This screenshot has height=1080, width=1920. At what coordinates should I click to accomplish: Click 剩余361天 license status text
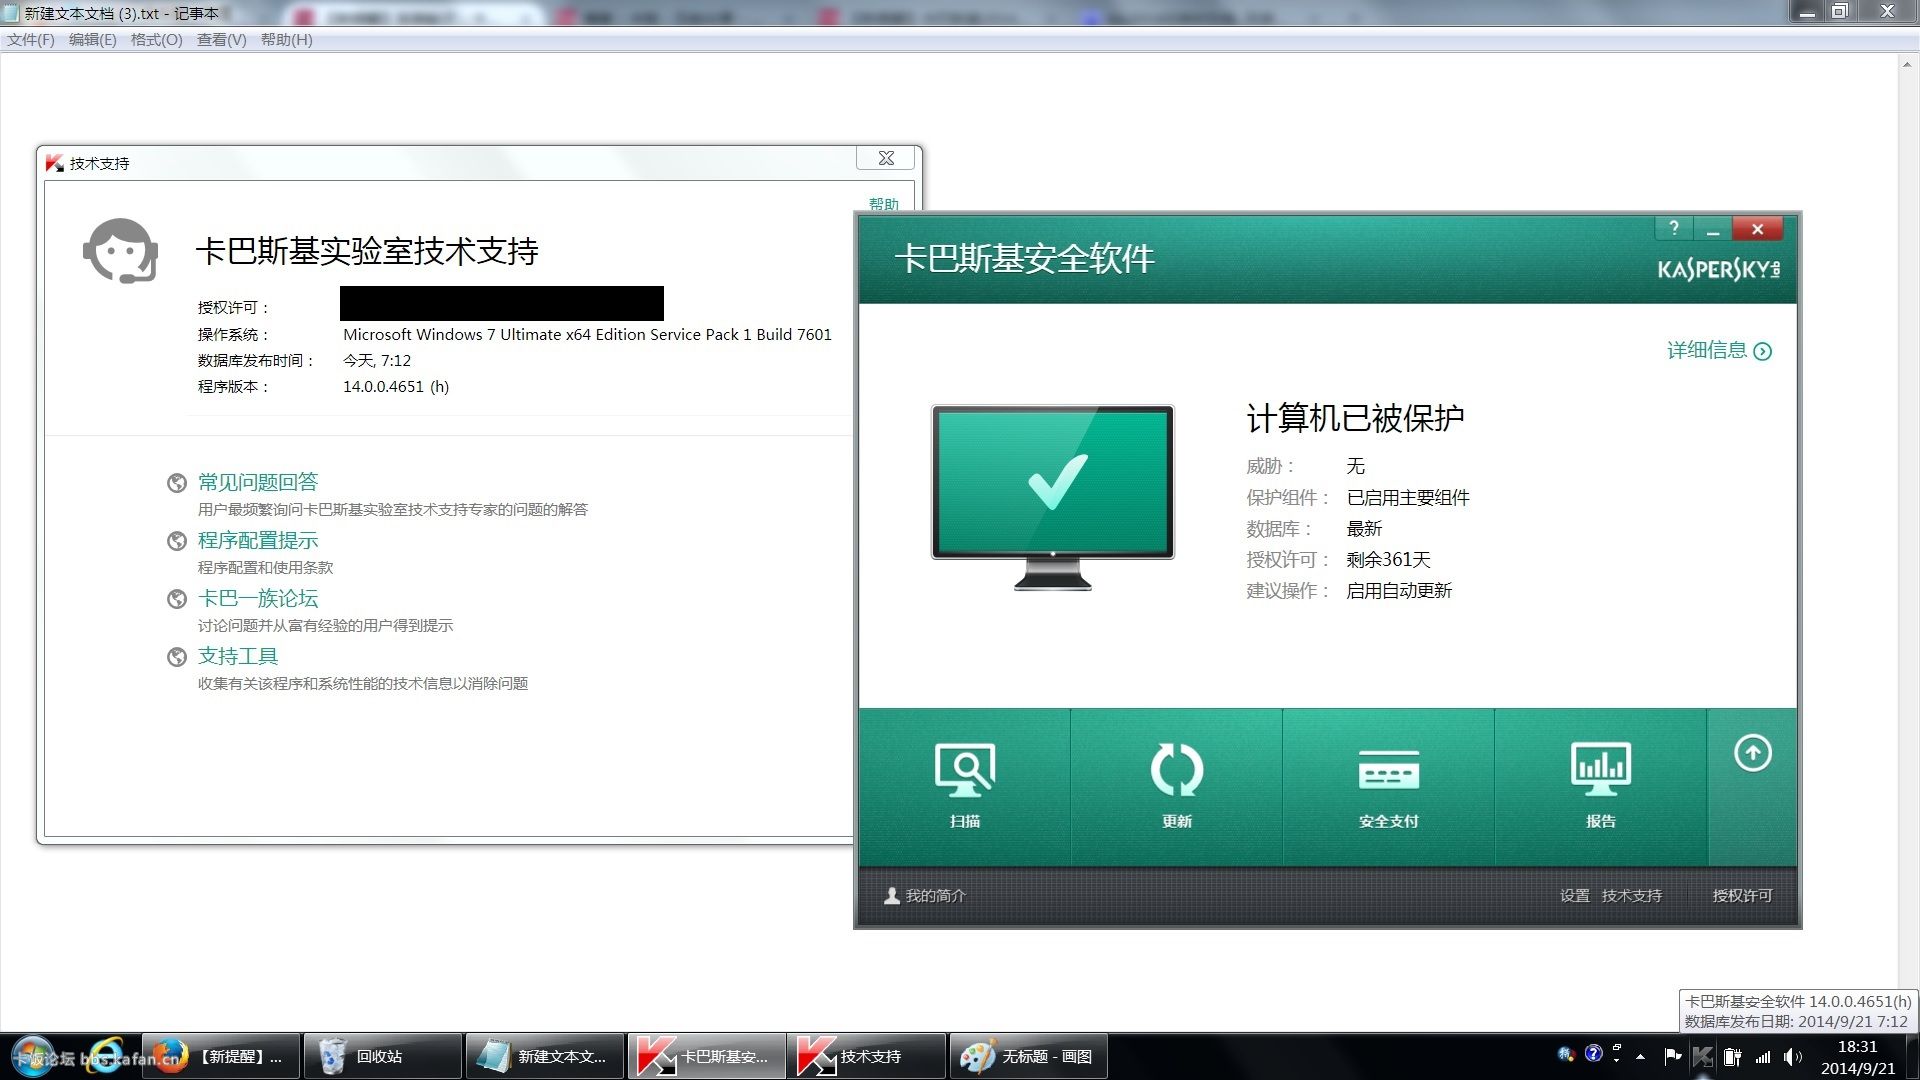1388,559
